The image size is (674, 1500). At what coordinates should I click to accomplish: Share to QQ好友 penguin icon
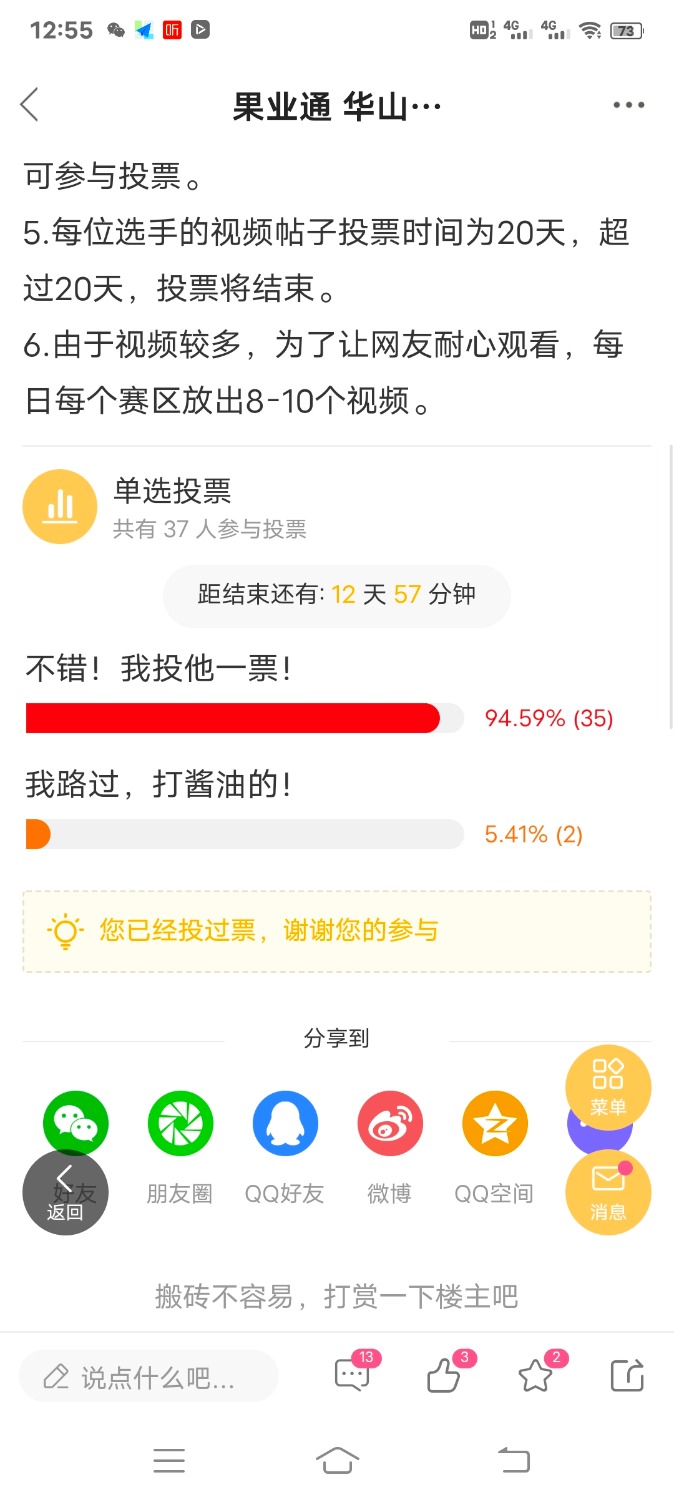[x=285, y=1123]
